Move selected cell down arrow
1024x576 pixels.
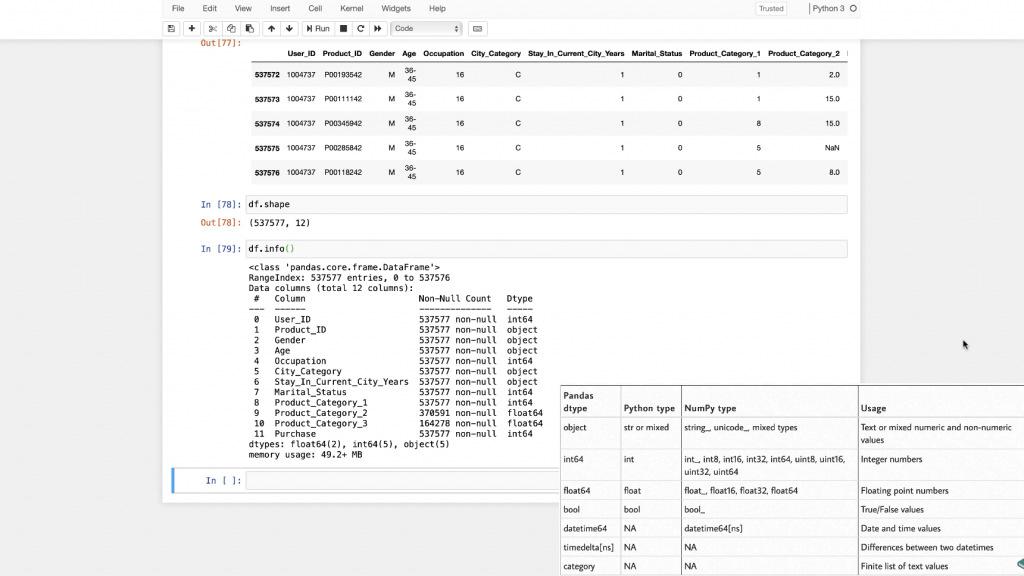[289, 29]
